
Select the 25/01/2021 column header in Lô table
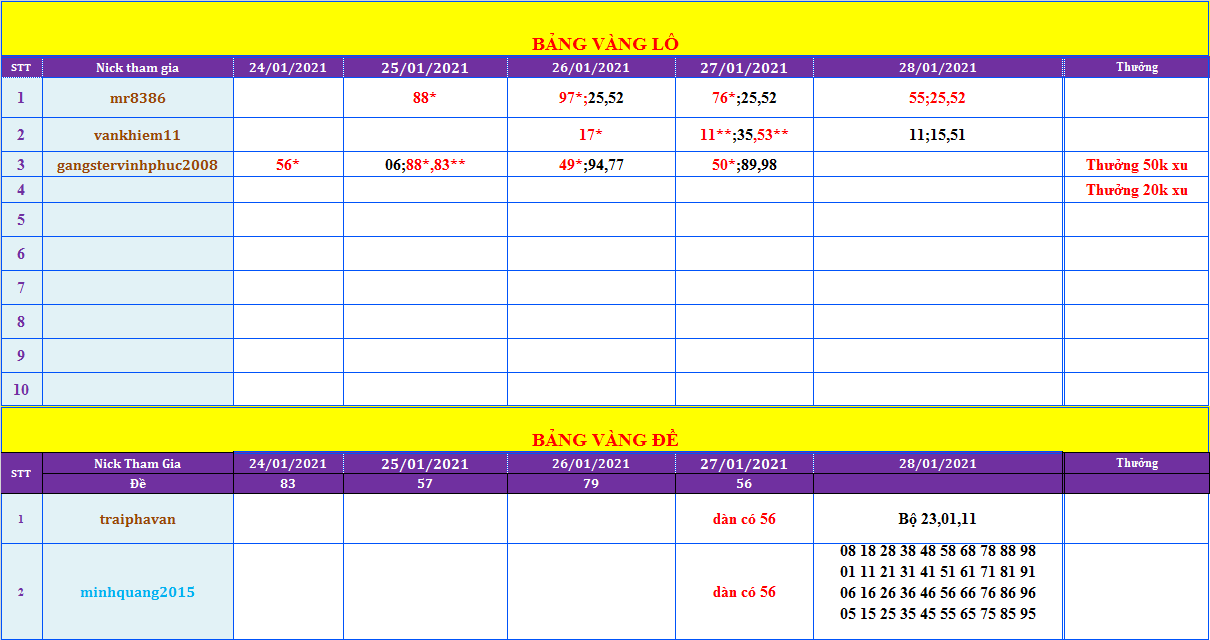point(425,68)
